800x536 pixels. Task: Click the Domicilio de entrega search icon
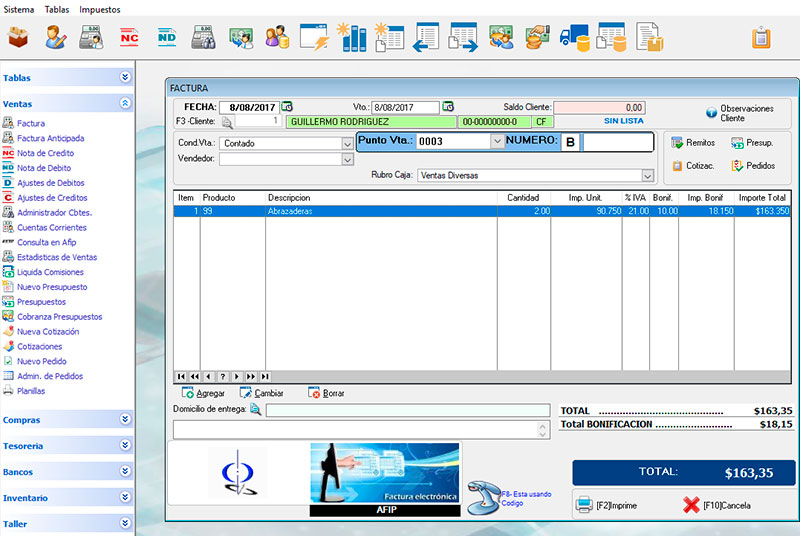coord(255,409)
